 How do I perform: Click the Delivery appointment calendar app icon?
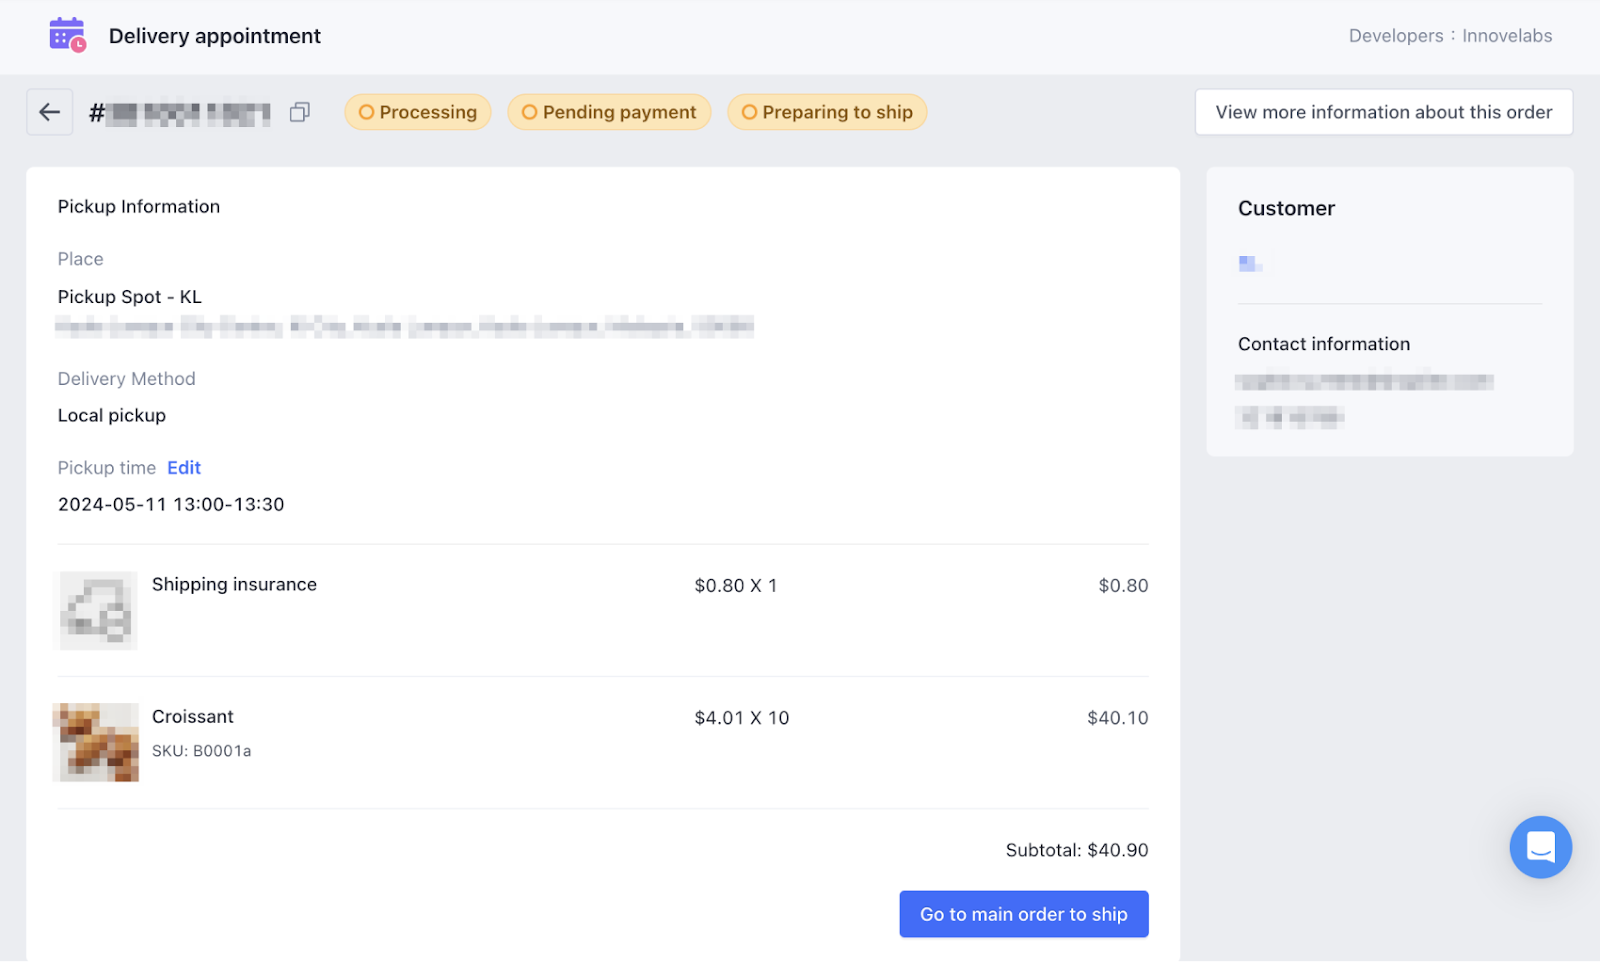click(67, 35)
